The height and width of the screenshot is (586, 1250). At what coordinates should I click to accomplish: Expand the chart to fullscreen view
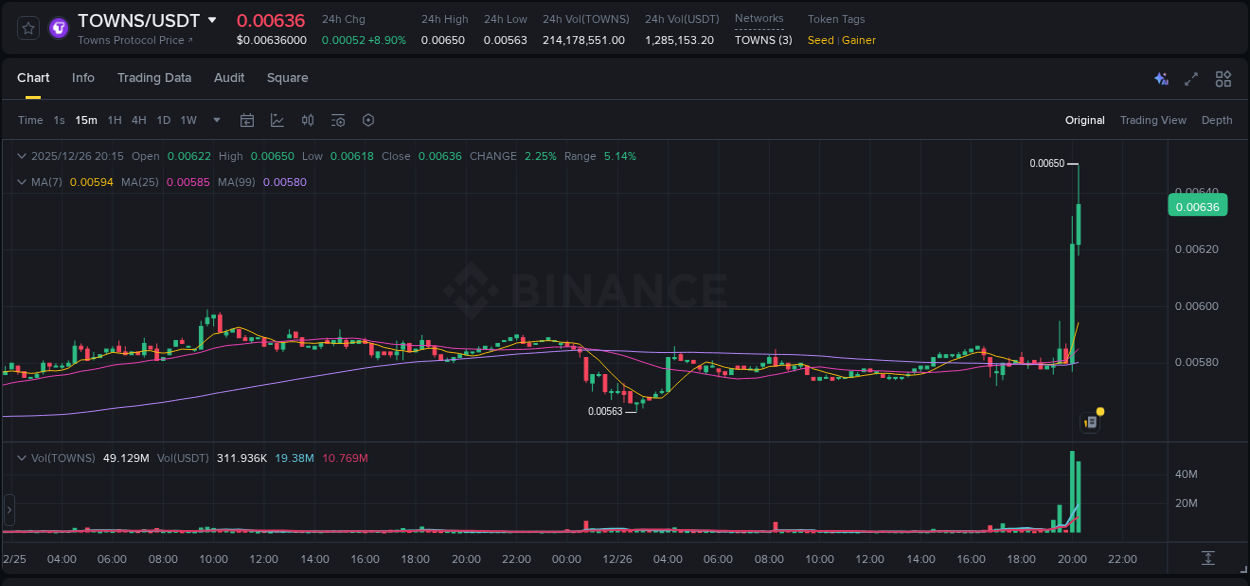coord(1191,78)
